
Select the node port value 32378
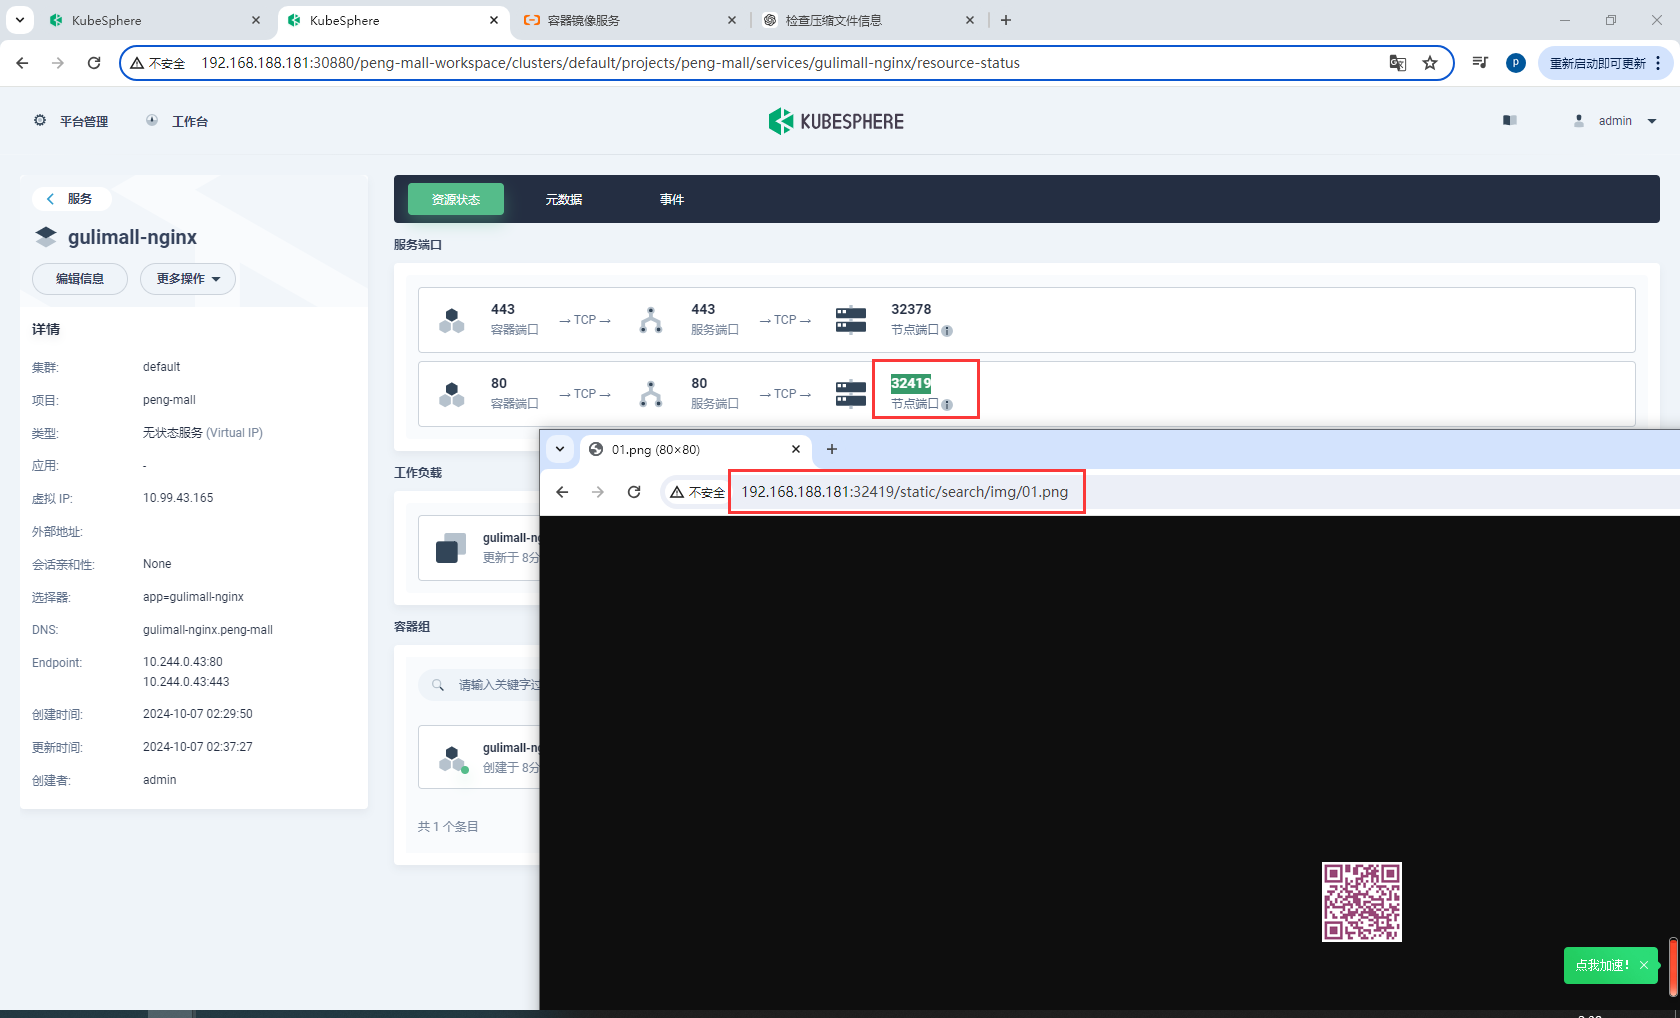[911, 309]
